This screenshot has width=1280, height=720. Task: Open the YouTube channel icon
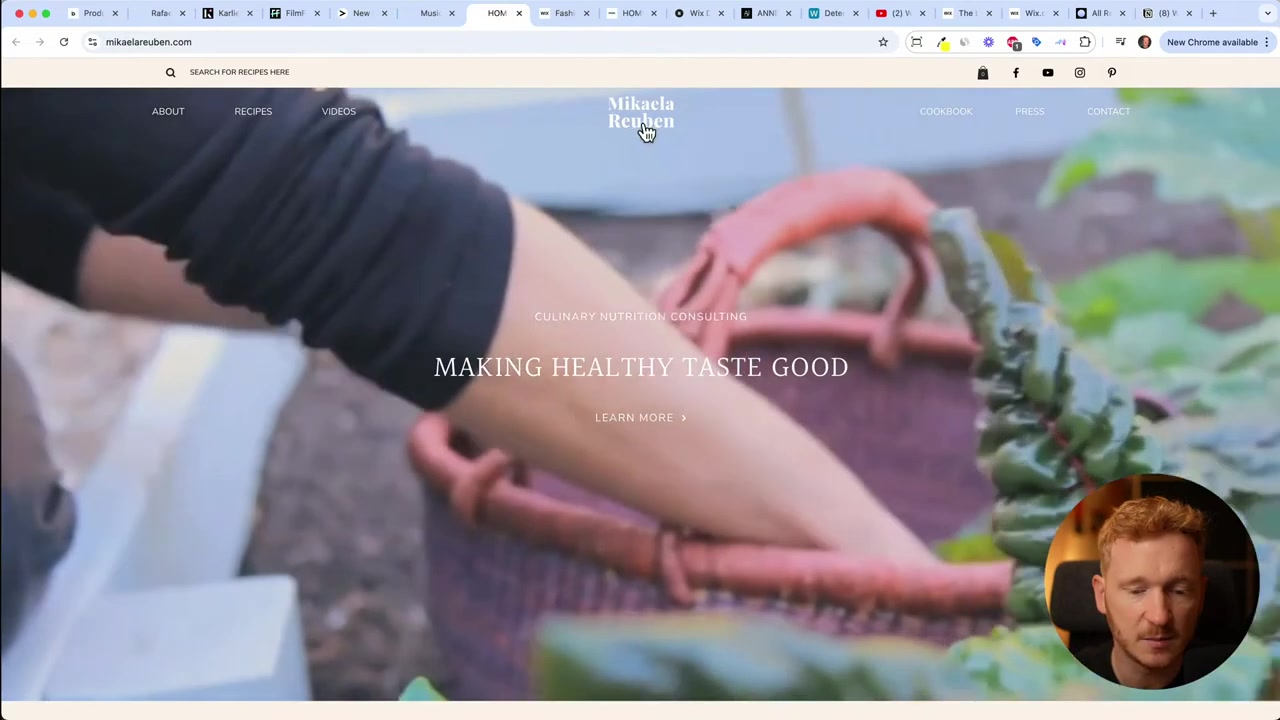1048,72
